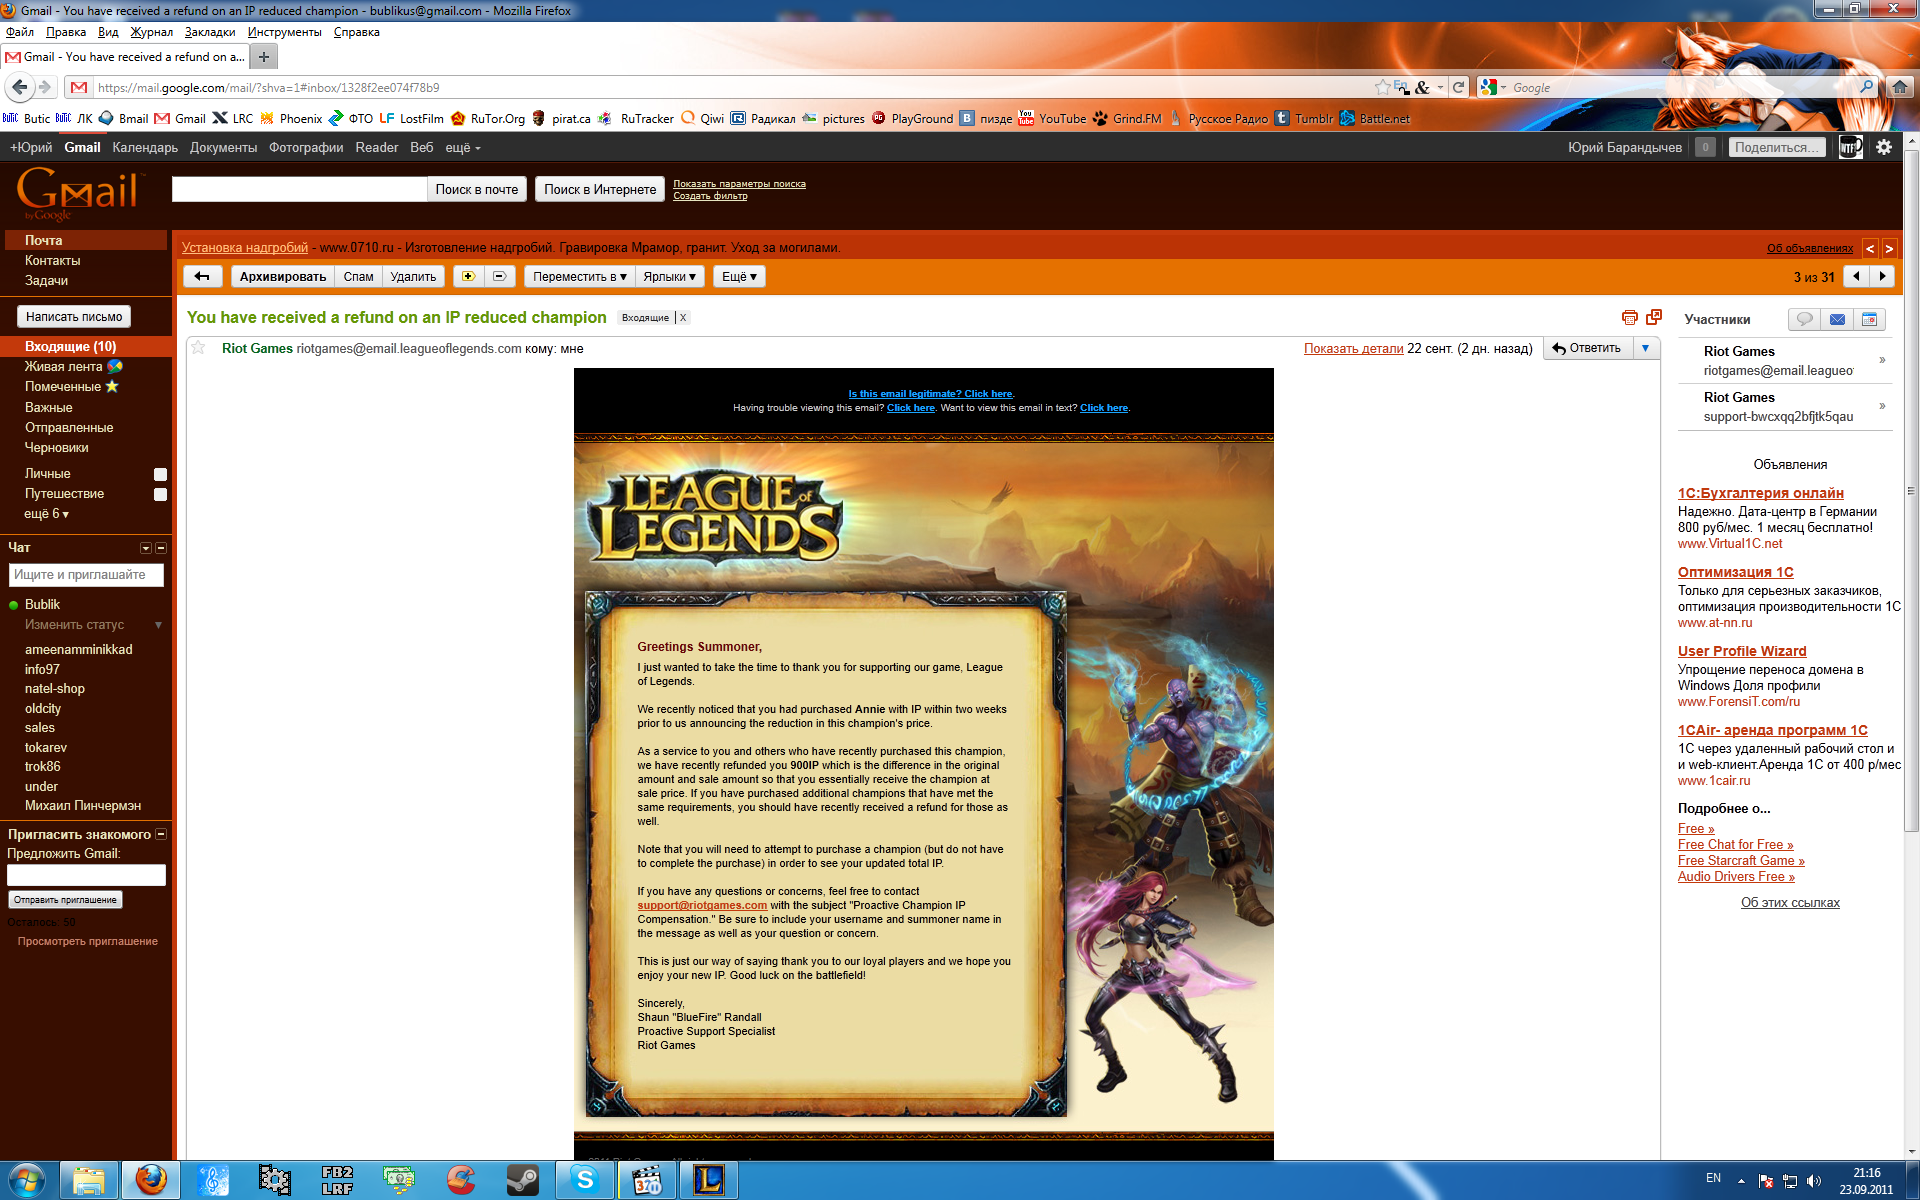This screenshot has width=1920, height=1200.
Task: Click the Firefox back navigation button
Action: [19, 87]
